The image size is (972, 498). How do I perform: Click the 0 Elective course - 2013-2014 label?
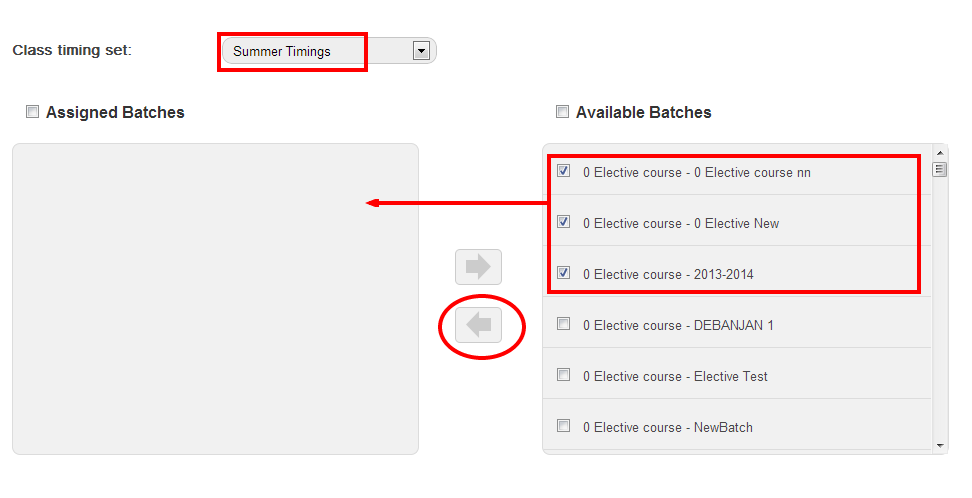(x=668, y=274)
